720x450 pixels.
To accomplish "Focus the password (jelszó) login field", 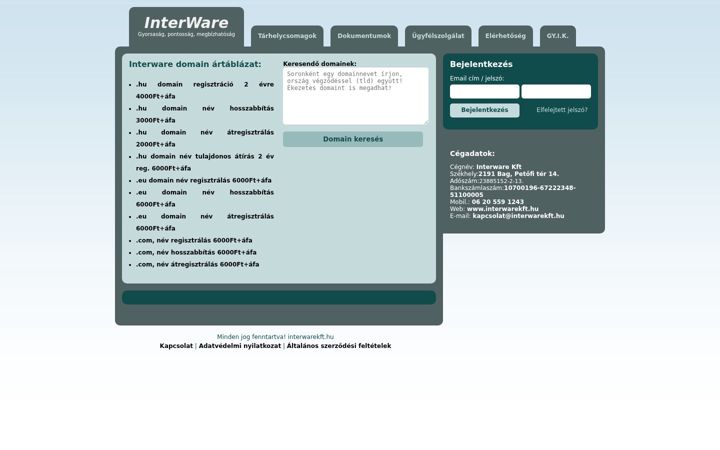I will (556, 91).
